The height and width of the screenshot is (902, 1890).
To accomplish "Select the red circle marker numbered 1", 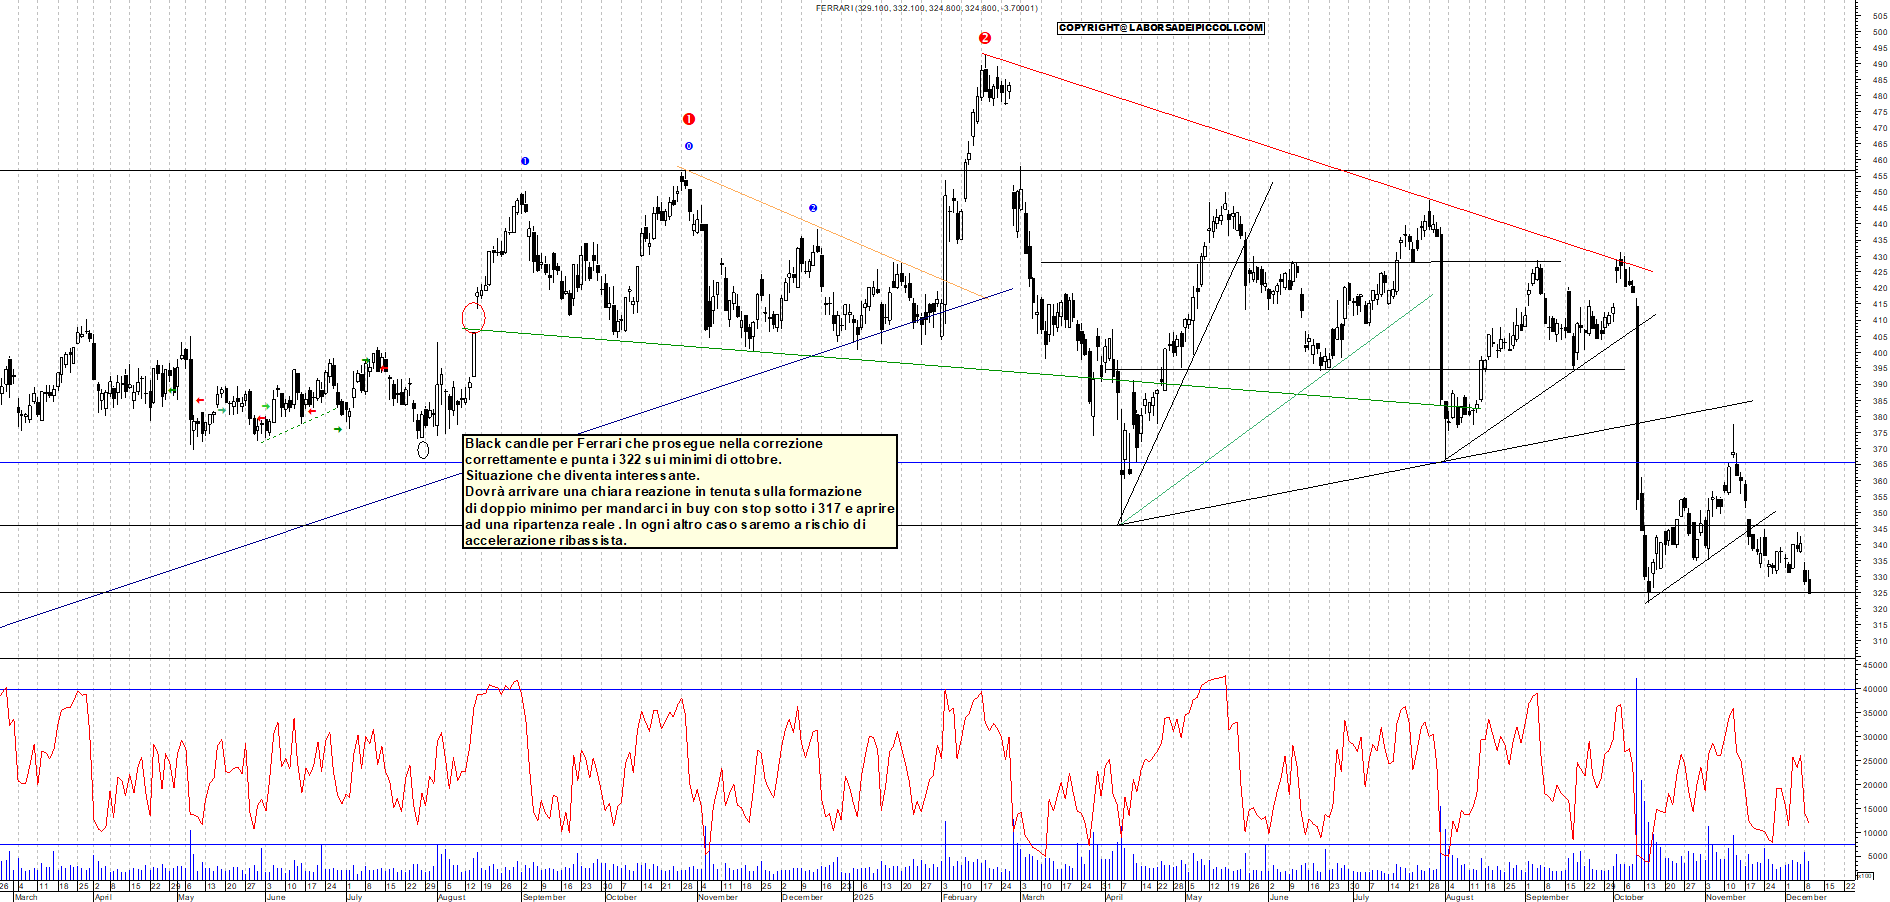I will (x=688, y=119).
